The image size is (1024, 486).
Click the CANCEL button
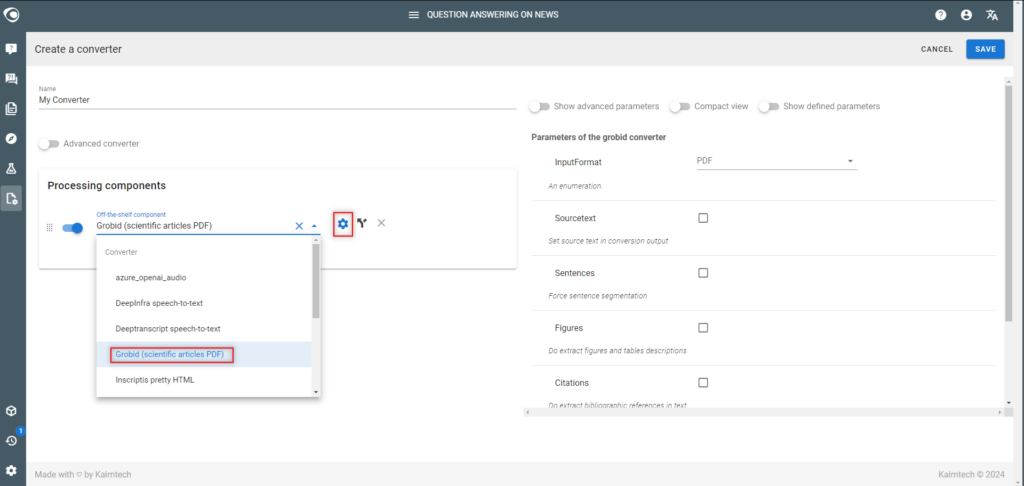937,50
